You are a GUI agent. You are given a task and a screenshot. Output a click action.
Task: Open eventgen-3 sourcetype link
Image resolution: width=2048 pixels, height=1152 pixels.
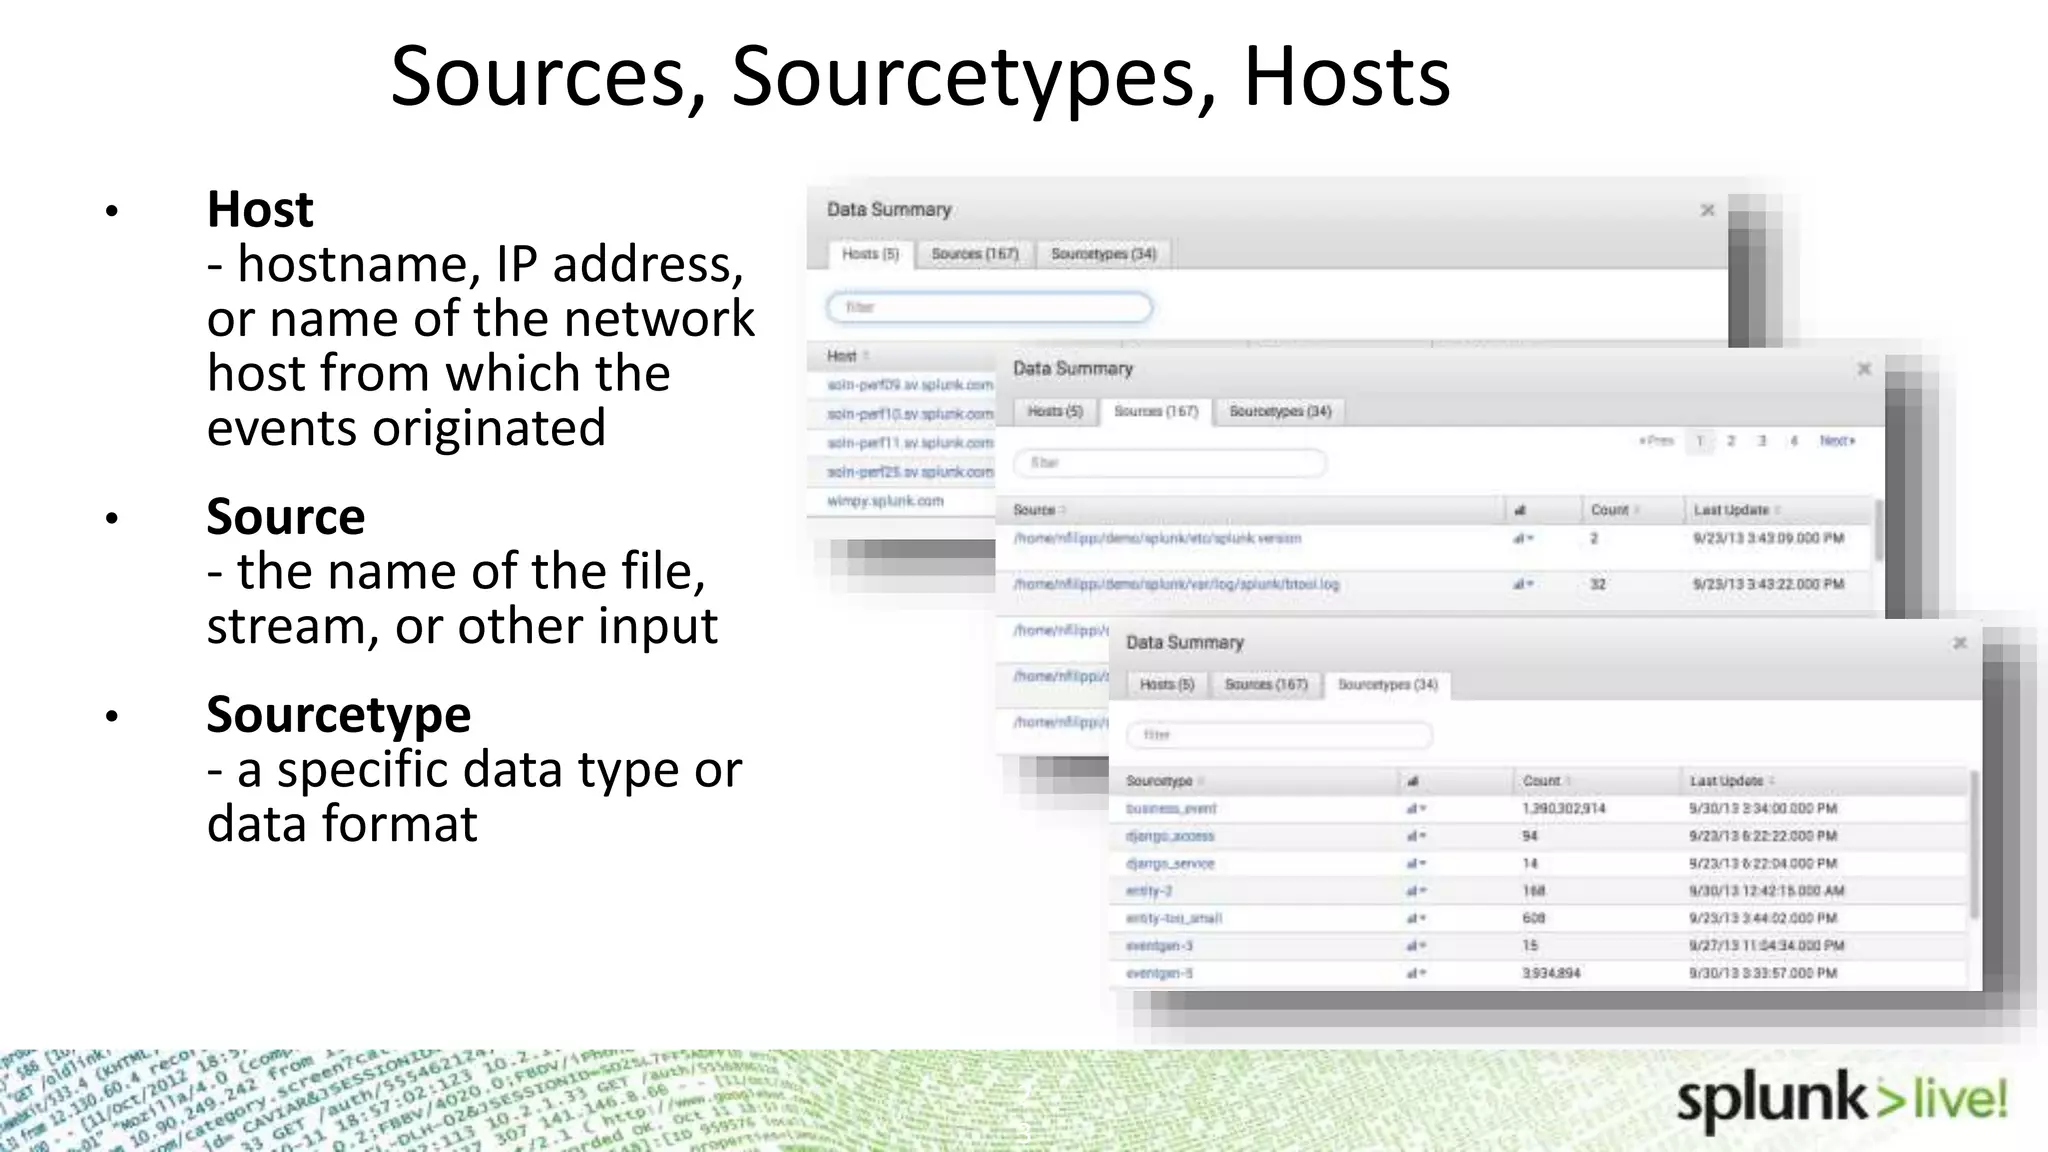[x=1159, y=946]
